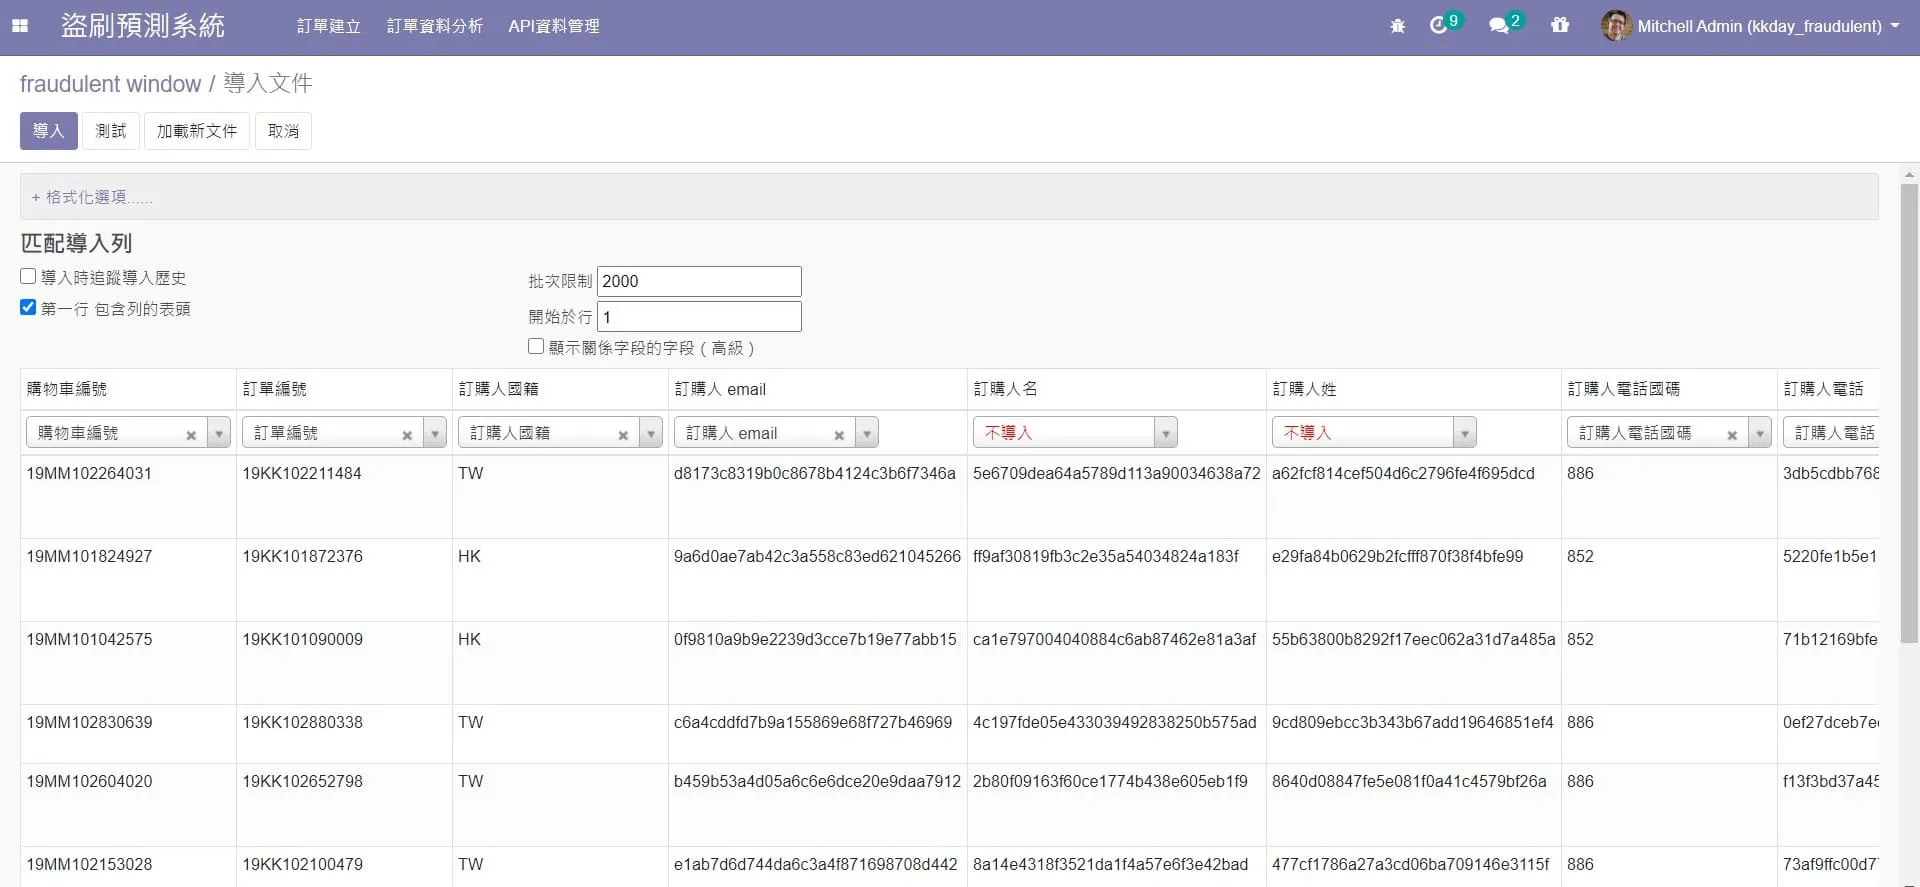Open dropdown arrow for 訂購人國籍 mapping

(x=651, y=433)
